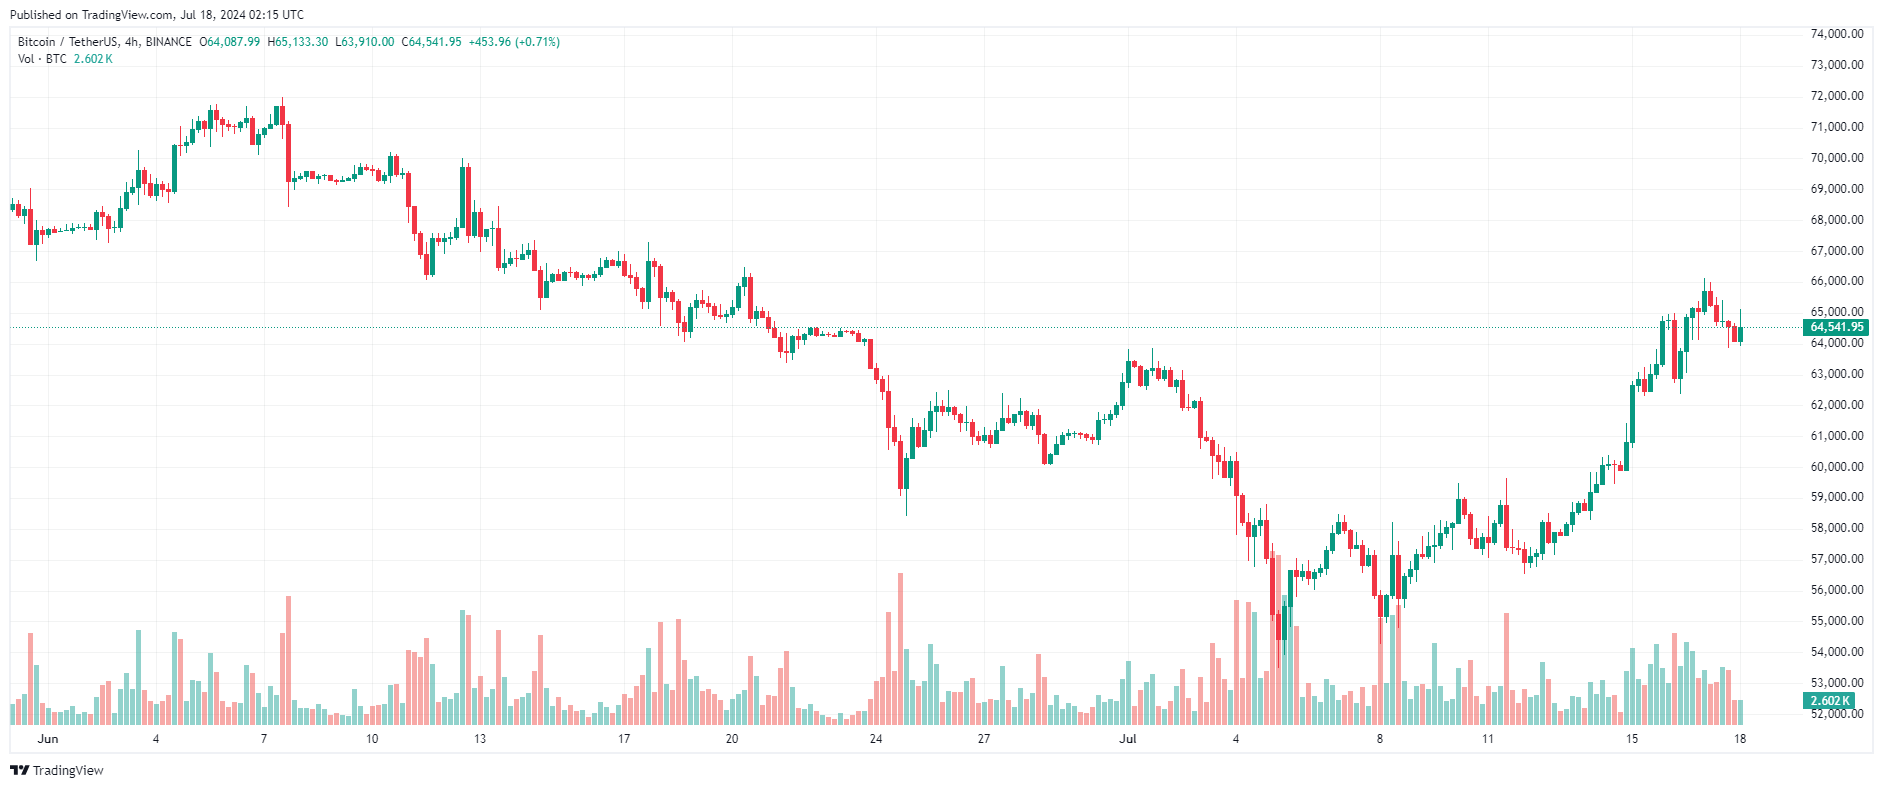
Task: Click the "Published on TradingView.com" header text
Action: coord(157,15)
